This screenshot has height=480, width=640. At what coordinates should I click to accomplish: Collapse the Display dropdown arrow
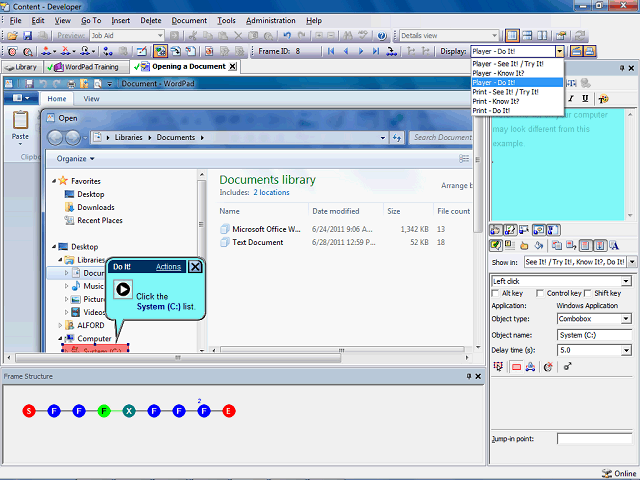pos(560,51)
